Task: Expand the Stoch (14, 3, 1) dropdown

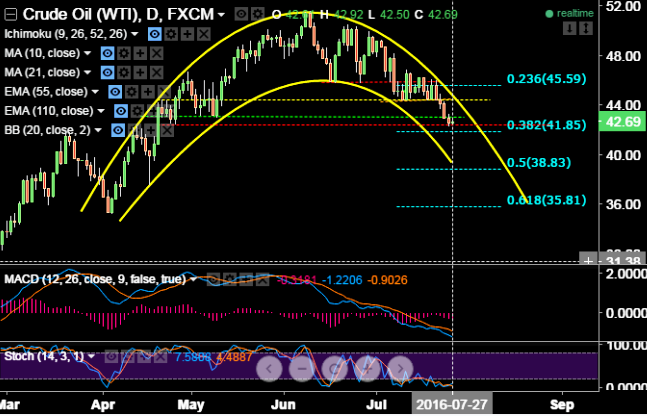Action: (92, 356)
